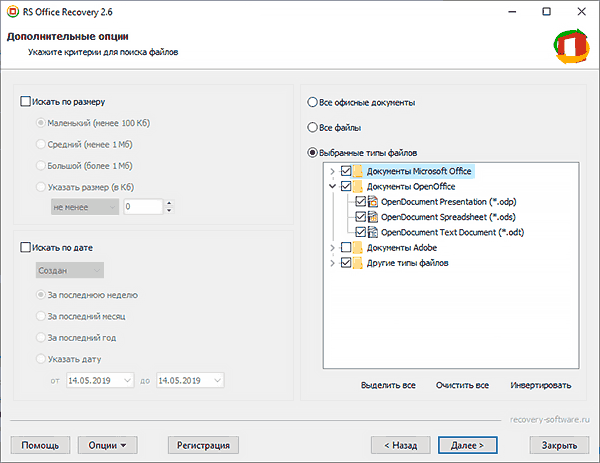Image resolution: width=600 pixels, height=463 pixels.
Task: Select 'За последний год' radio button
Action: [x=41, y=338]
